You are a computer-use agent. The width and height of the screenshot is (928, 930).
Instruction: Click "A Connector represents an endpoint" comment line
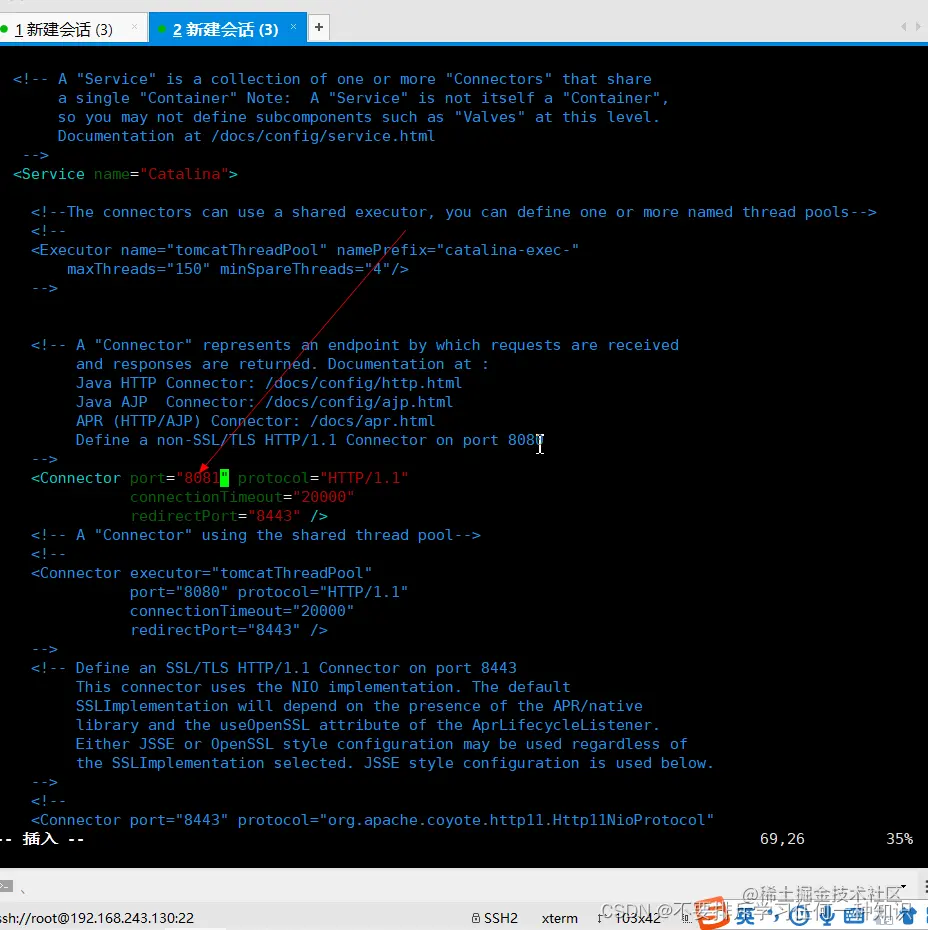click(x=355, y=345)
